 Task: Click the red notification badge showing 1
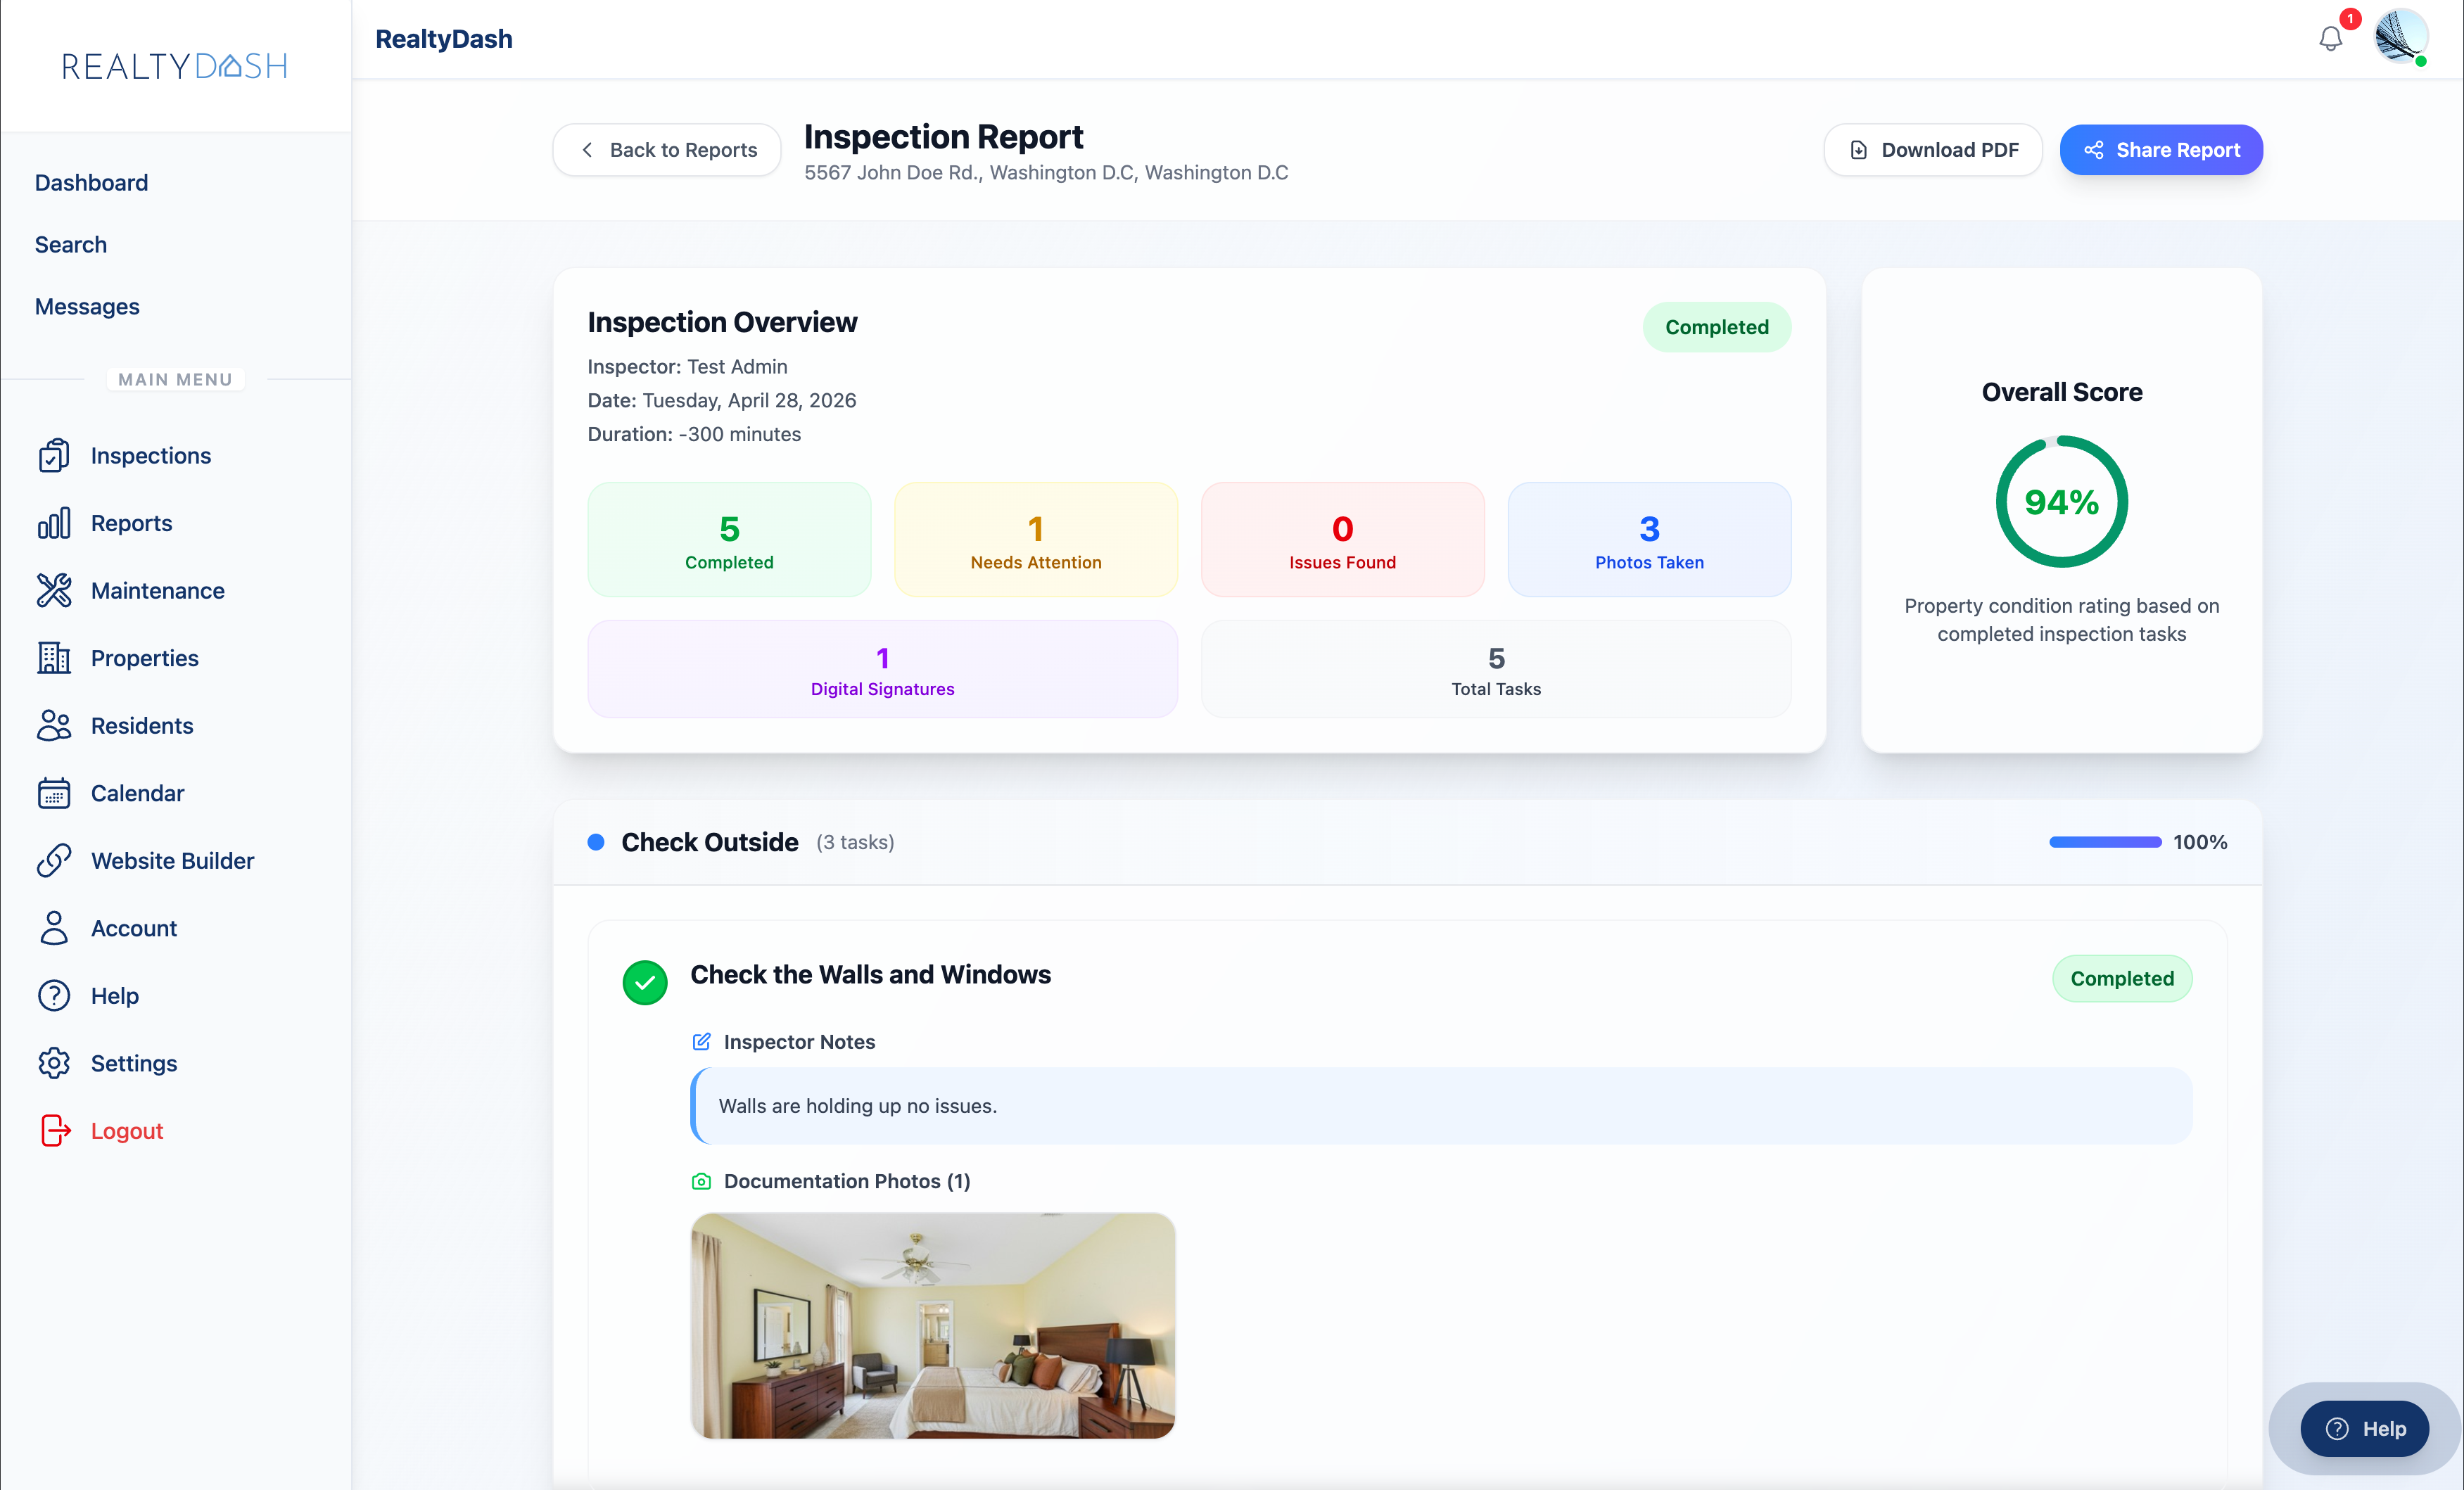2350,19
